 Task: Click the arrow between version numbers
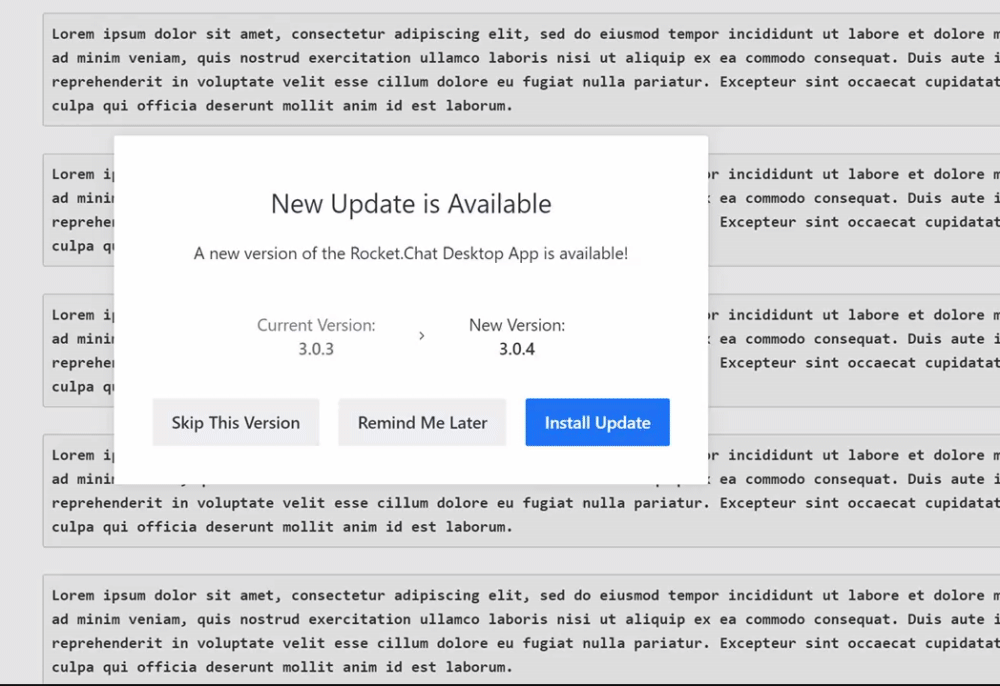tap(422, 336)
